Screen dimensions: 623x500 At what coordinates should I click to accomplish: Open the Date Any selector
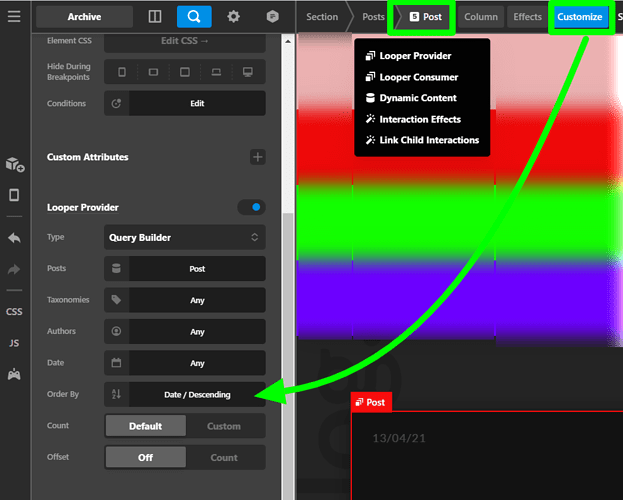(197, 363)
